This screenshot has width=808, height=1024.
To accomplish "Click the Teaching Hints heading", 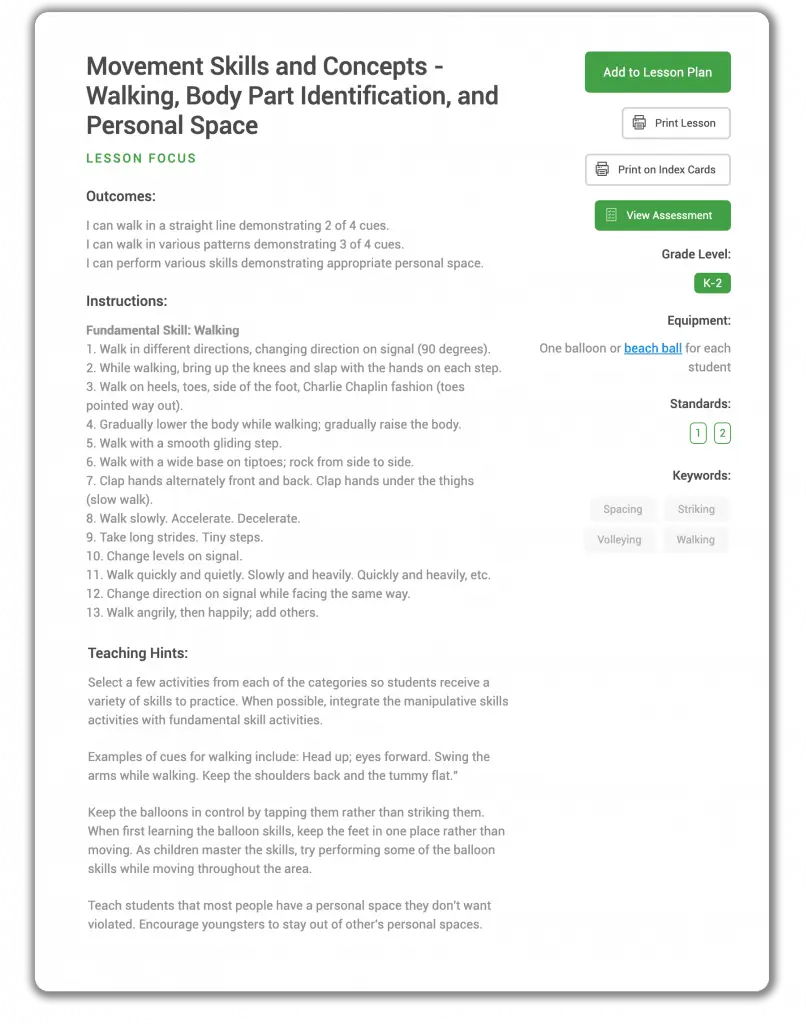I will pyautogui.click(x=138, y=653).
